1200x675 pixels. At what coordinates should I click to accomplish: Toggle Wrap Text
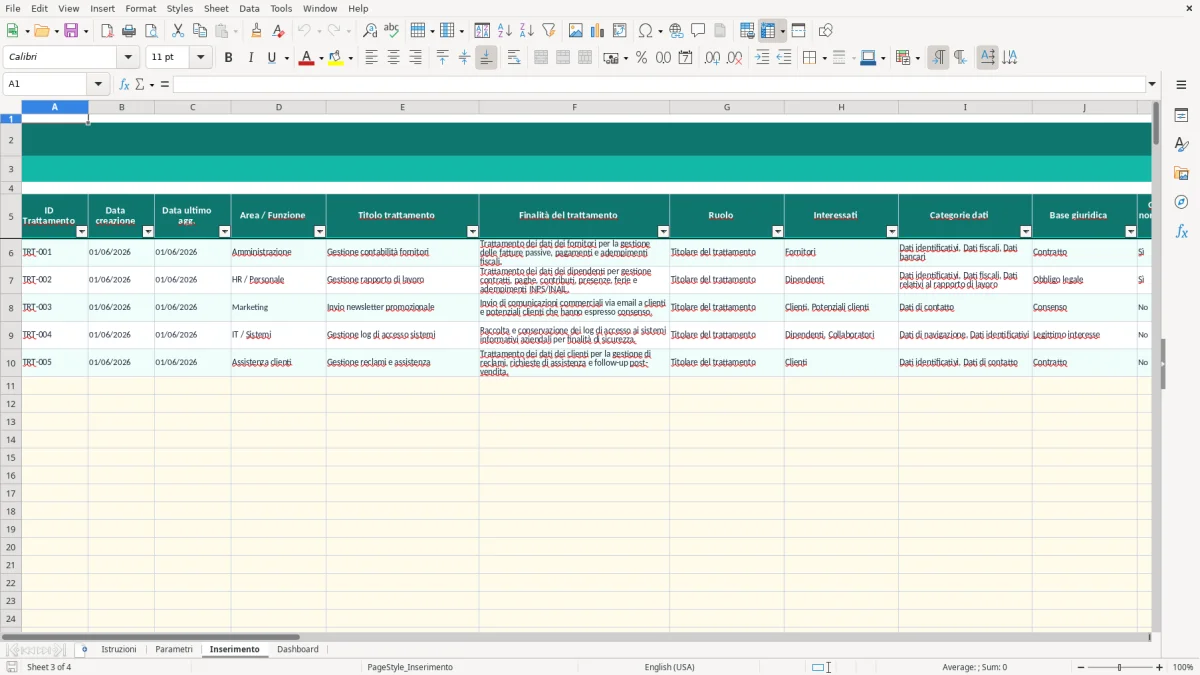[x=514, y=58]
